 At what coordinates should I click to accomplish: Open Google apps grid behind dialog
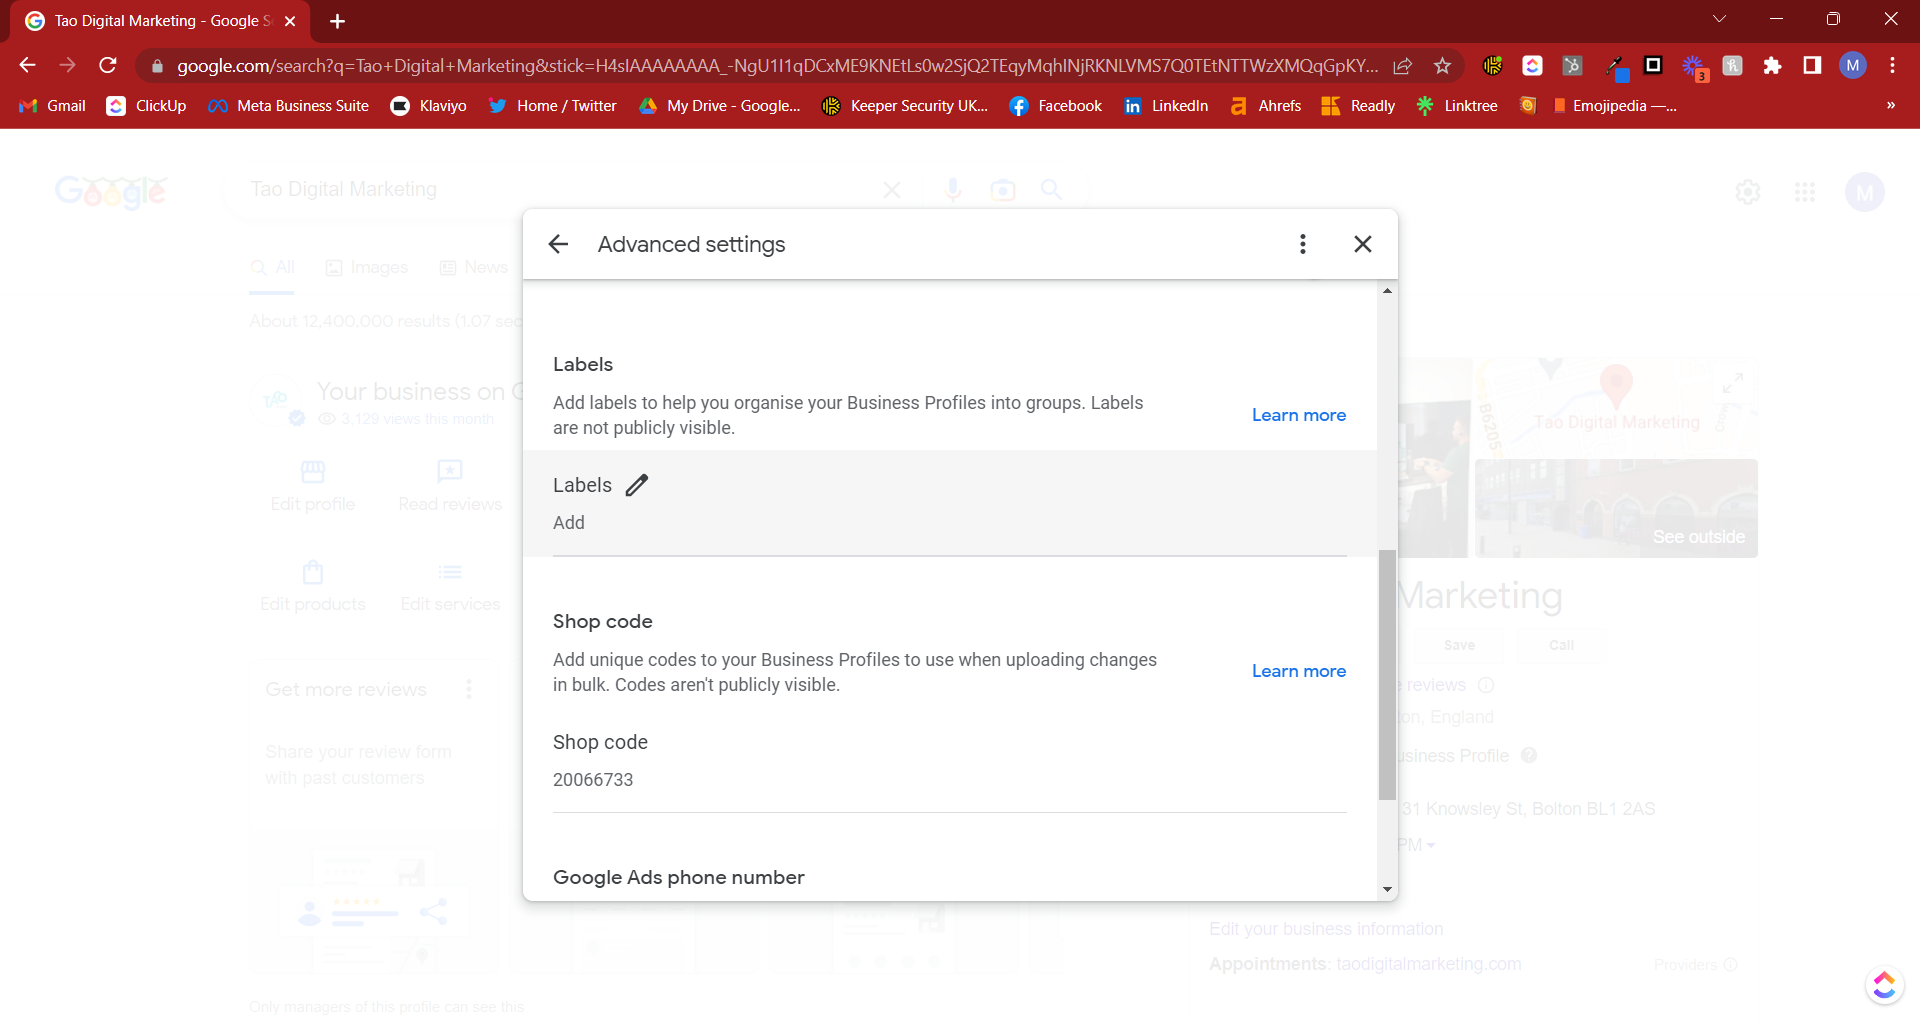click(1805, 192)
